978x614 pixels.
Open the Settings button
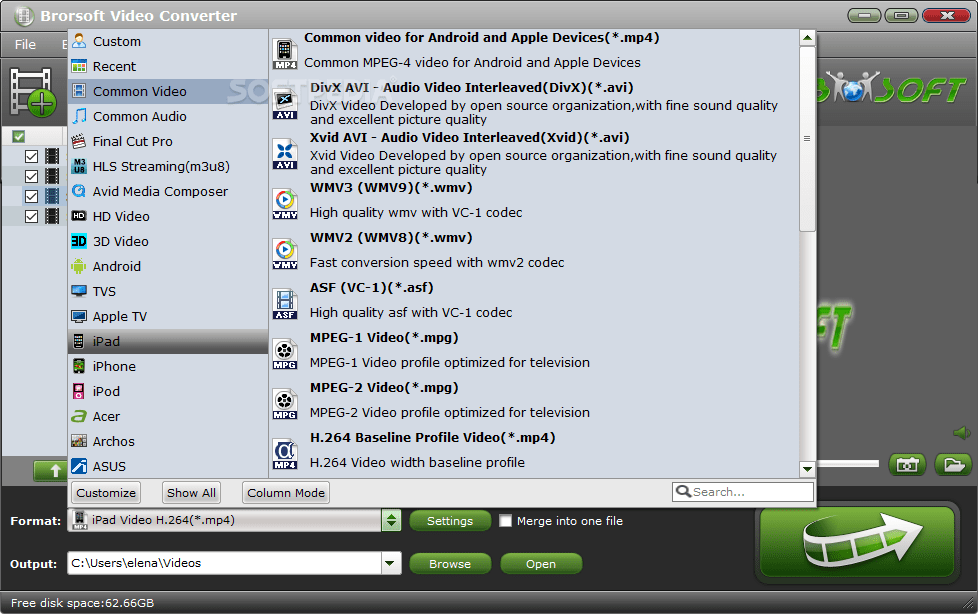pos(450,520)
